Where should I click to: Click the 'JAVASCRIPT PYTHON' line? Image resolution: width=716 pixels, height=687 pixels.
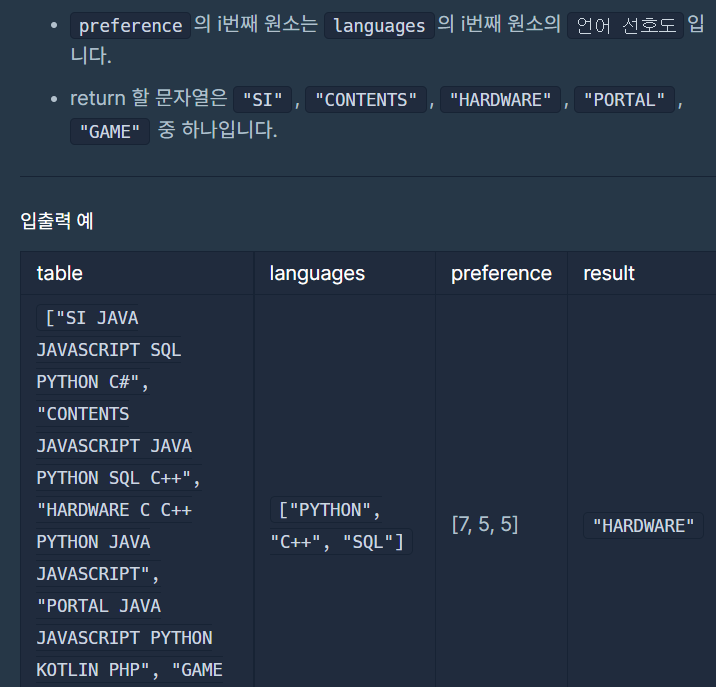click(x=124, y=638)
